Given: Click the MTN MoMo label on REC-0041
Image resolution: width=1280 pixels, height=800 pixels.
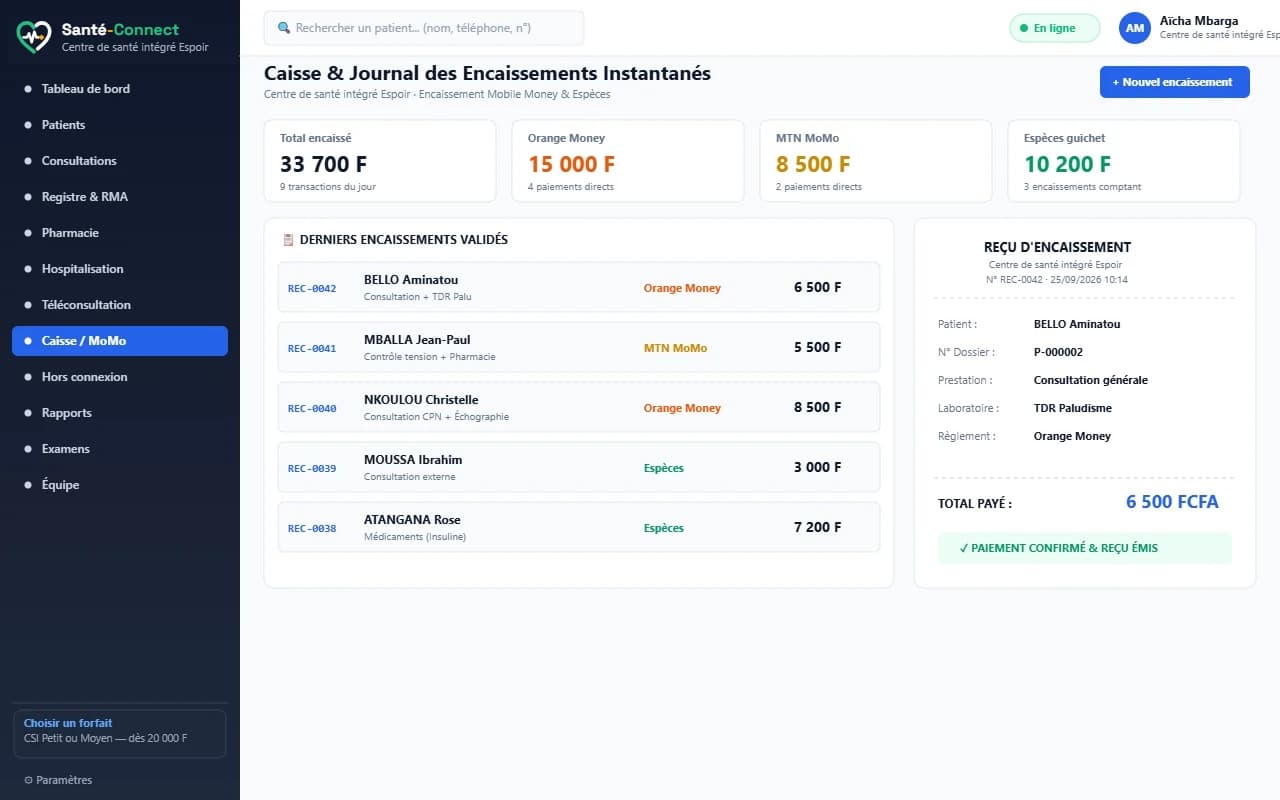Looking at the screenshot, I should pyautogui.click(x=675, y=348).
